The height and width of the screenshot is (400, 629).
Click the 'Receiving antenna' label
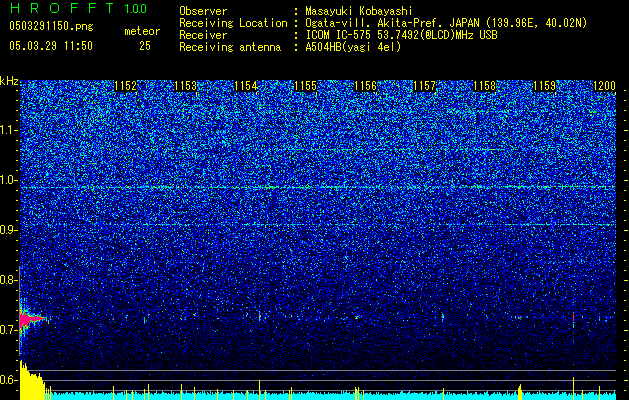[230, 47]
